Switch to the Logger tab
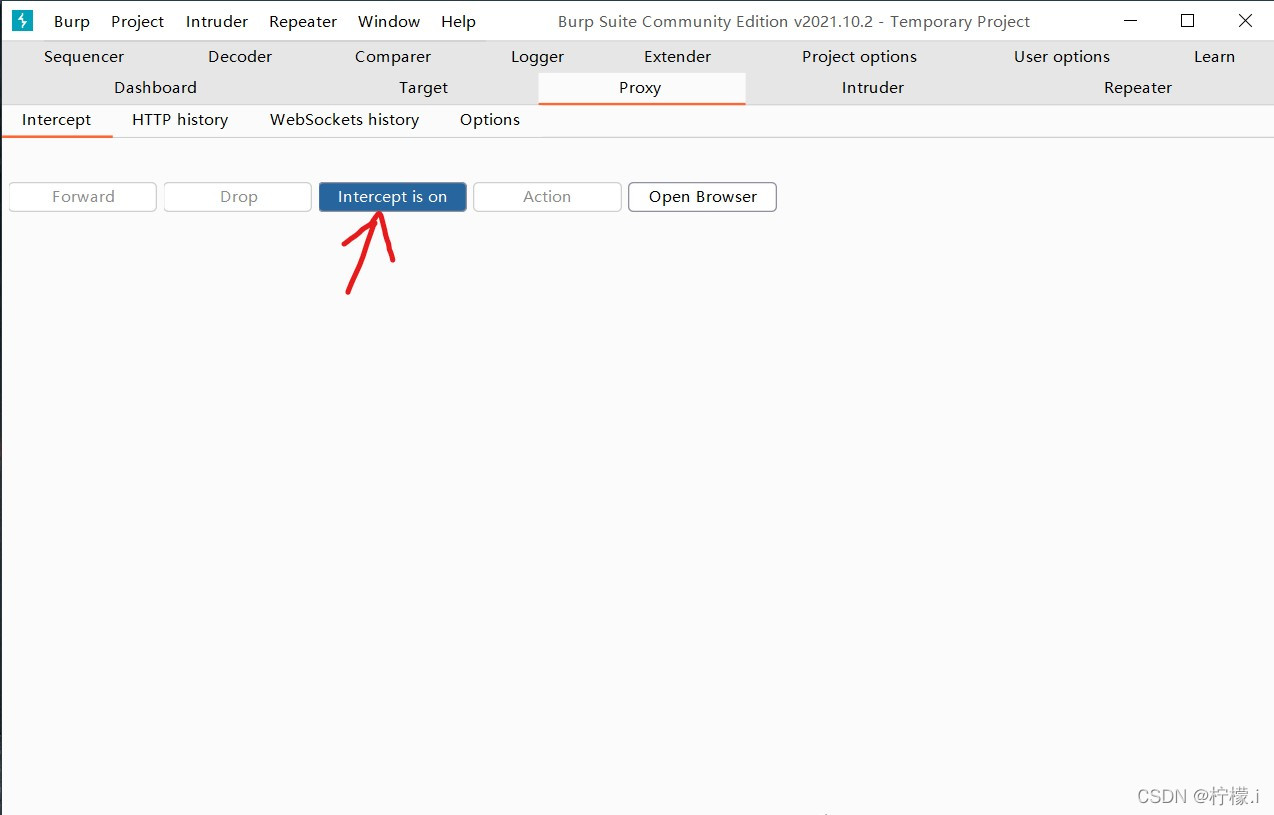 (x=538, y=57)
